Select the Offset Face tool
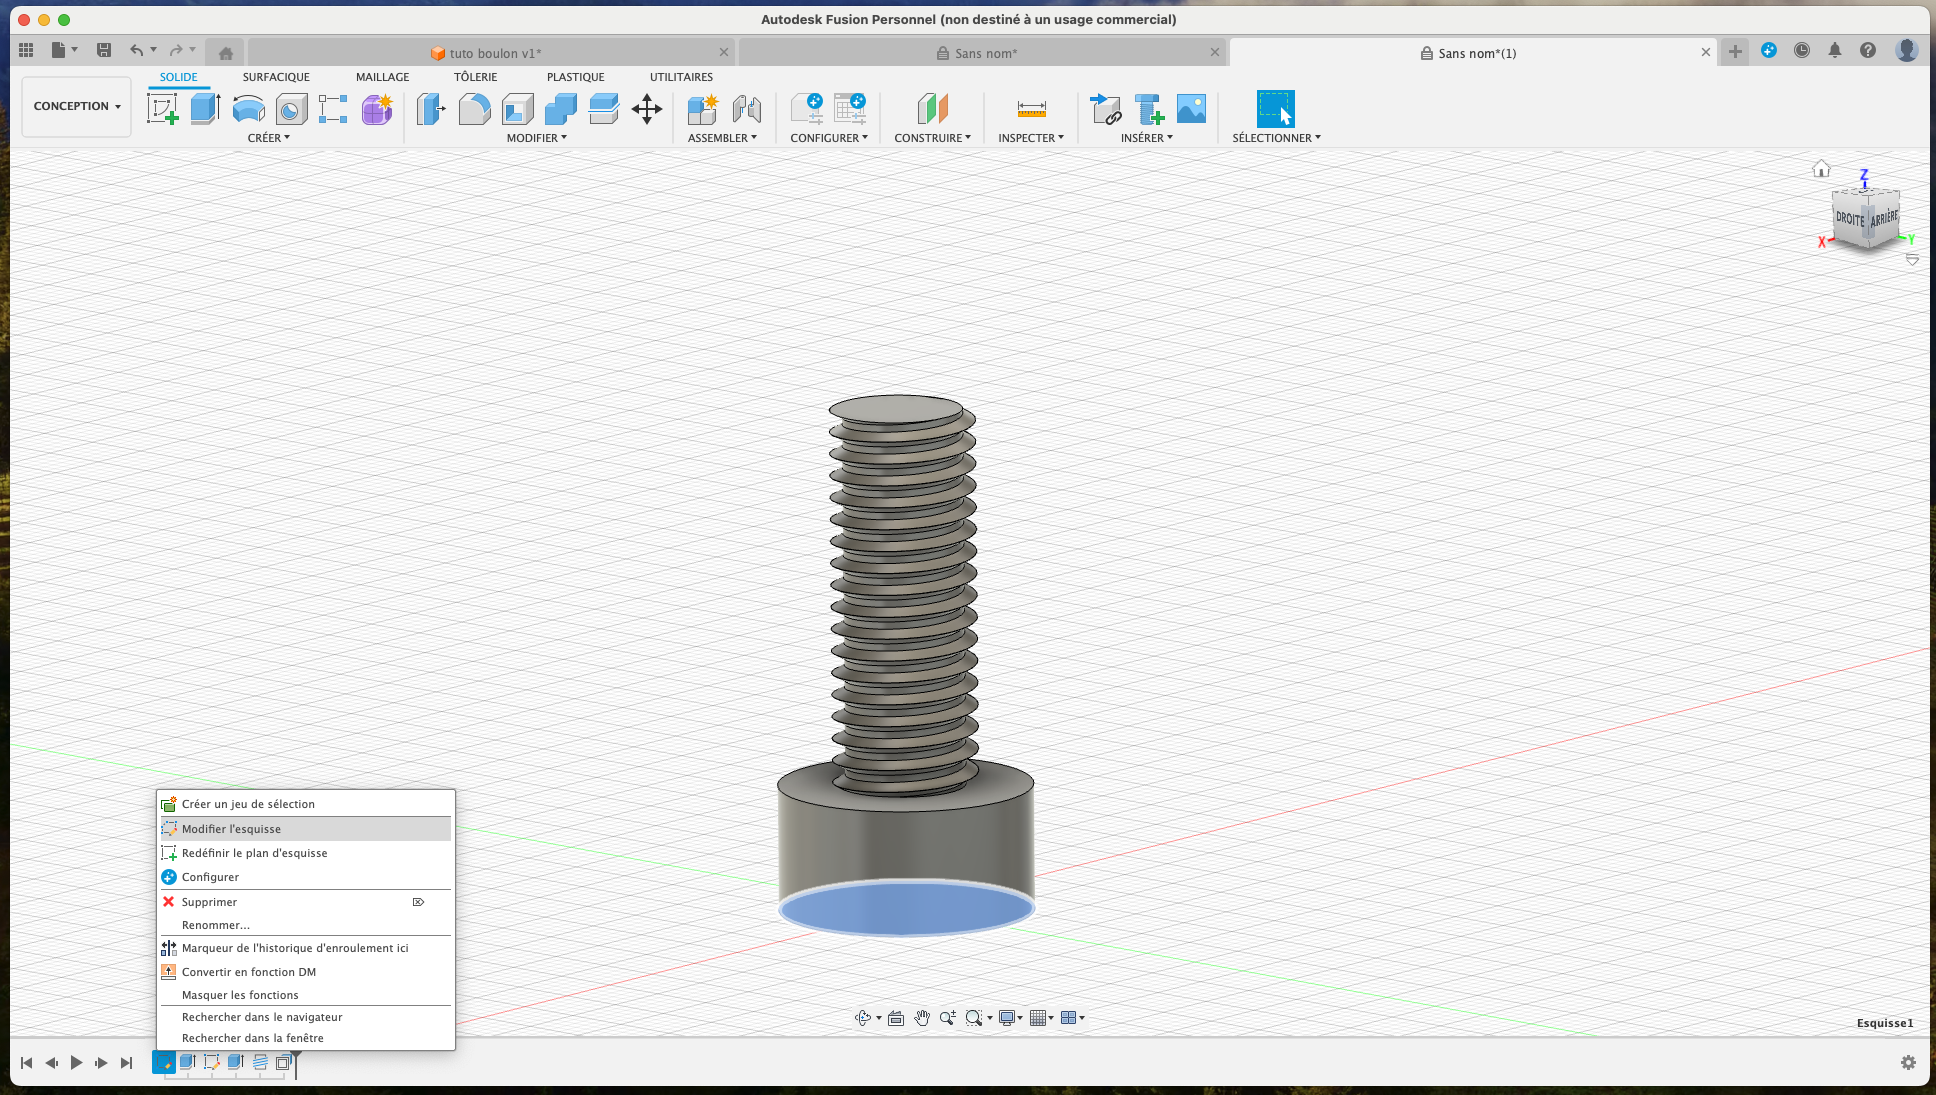 coord(603,108)
